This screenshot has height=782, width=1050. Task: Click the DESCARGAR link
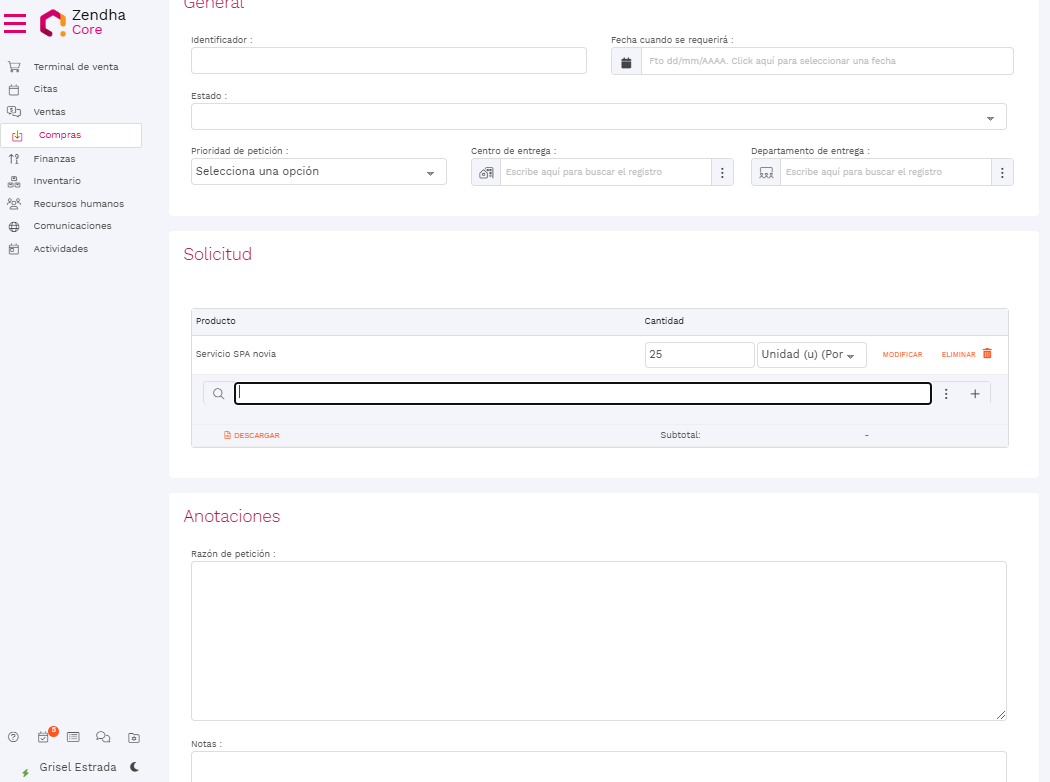click(x=252, y=435)
